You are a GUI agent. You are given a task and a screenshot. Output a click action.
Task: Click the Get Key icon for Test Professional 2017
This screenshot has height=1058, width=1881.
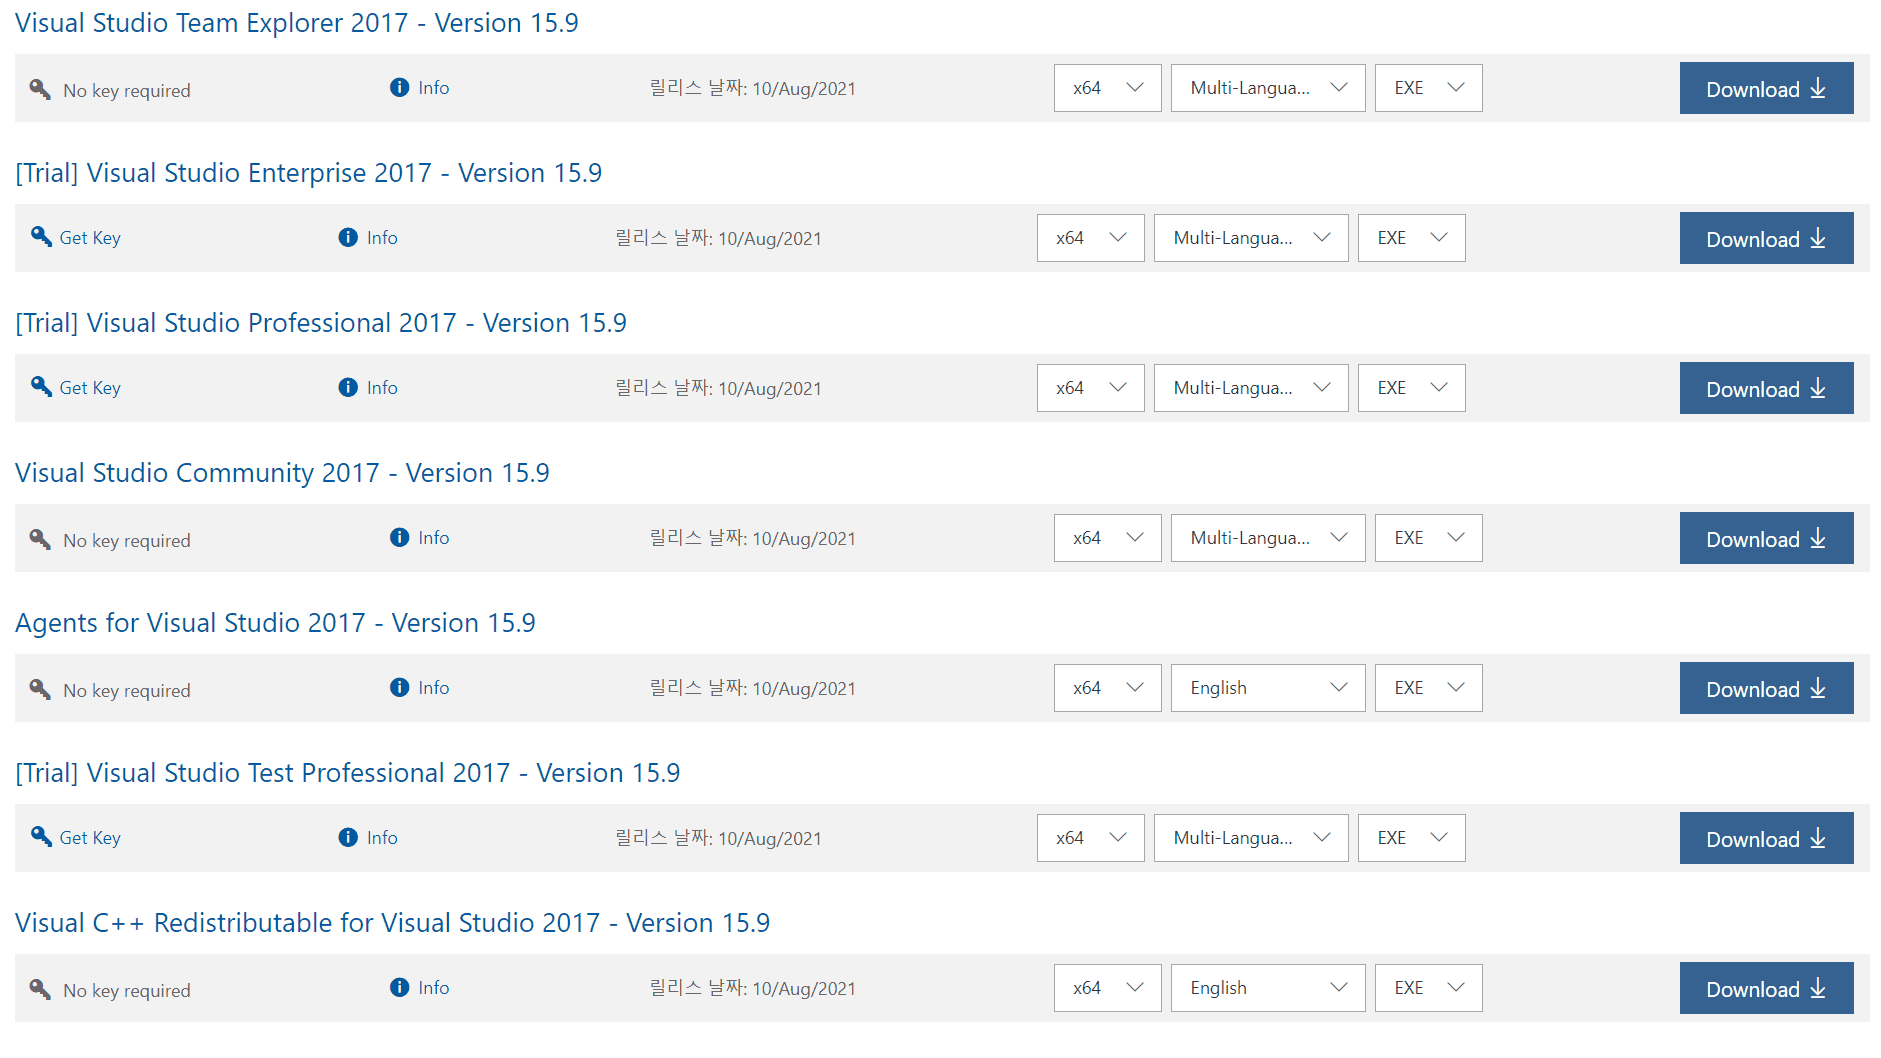(41, 837)
